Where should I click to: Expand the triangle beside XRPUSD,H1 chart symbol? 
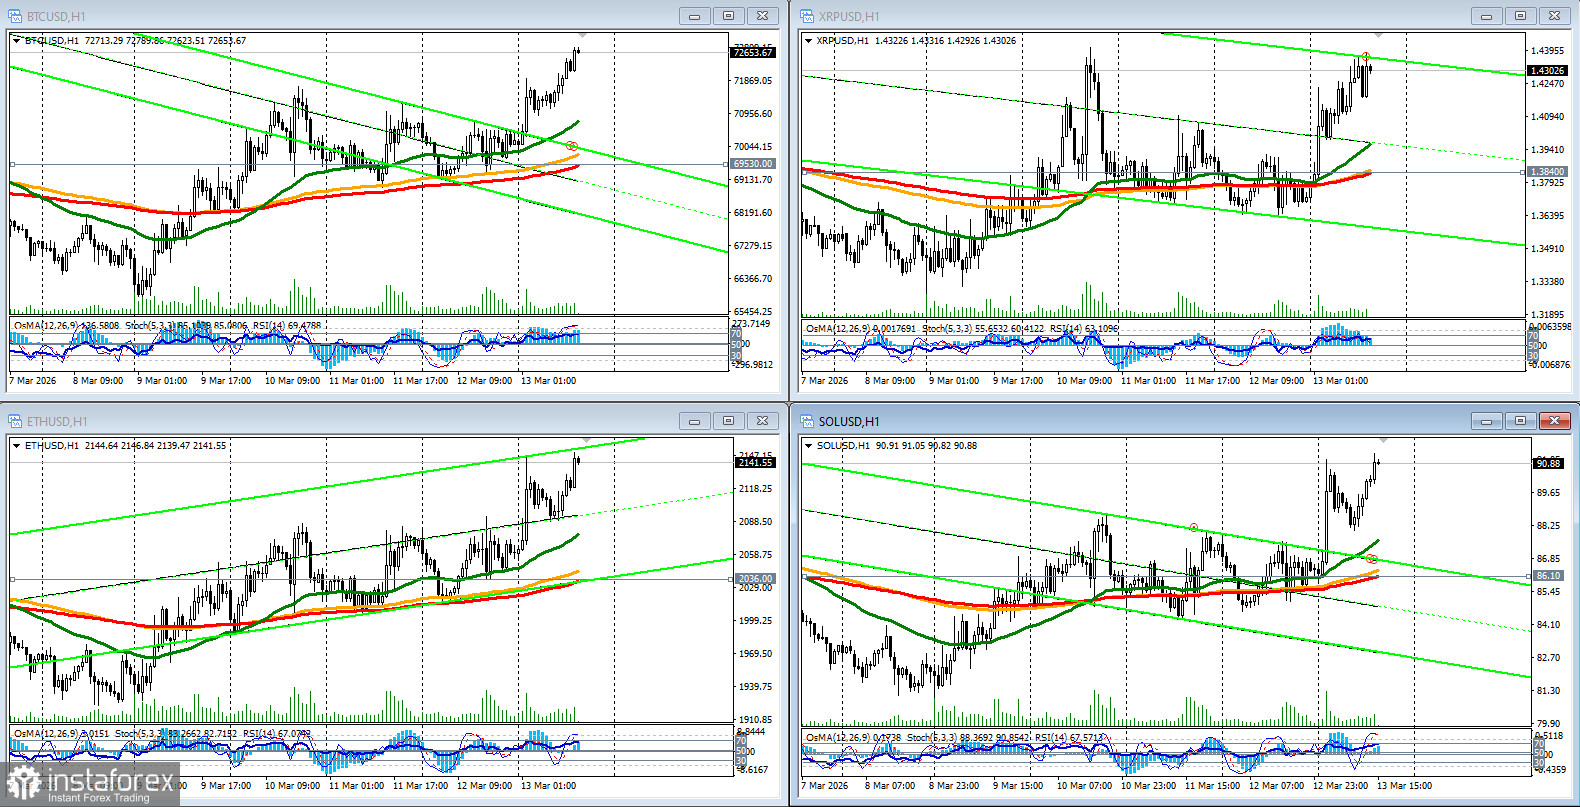808,41
